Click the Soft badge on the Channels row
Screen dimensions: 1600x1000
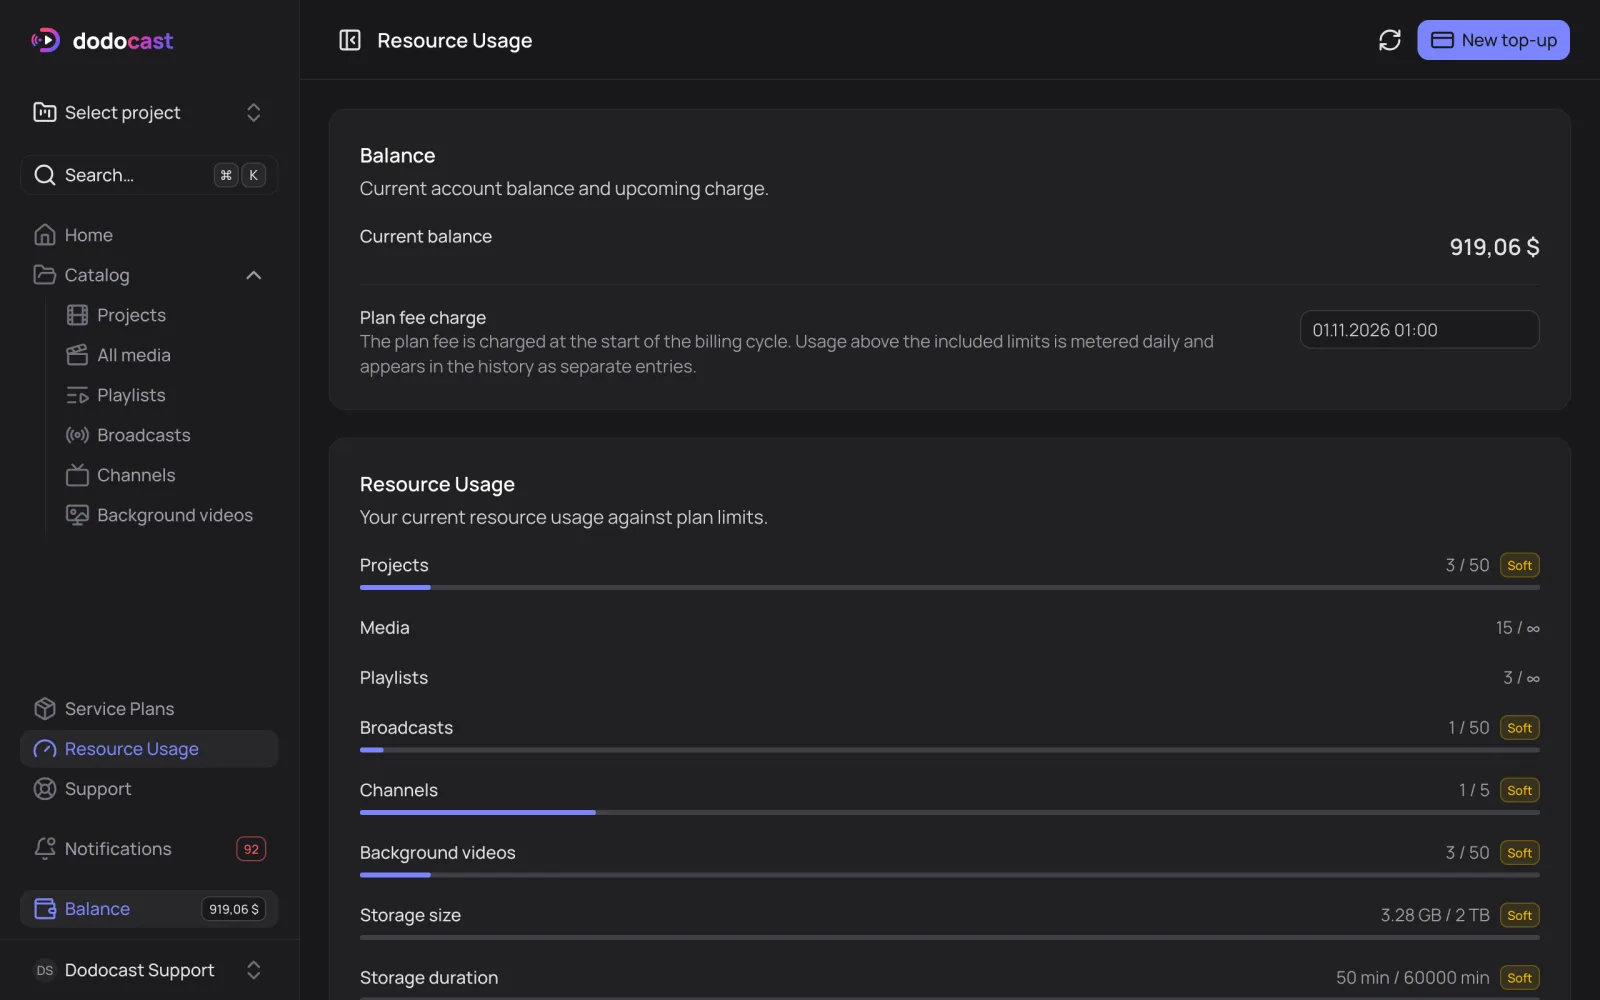(x=1519, y=790)
